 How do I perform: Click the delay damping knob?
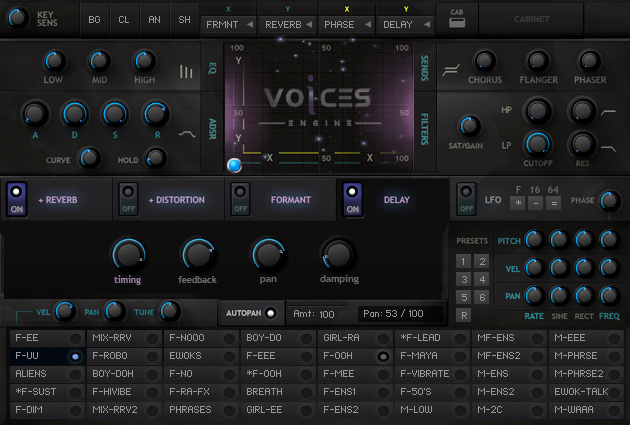(x=338, y=254)
